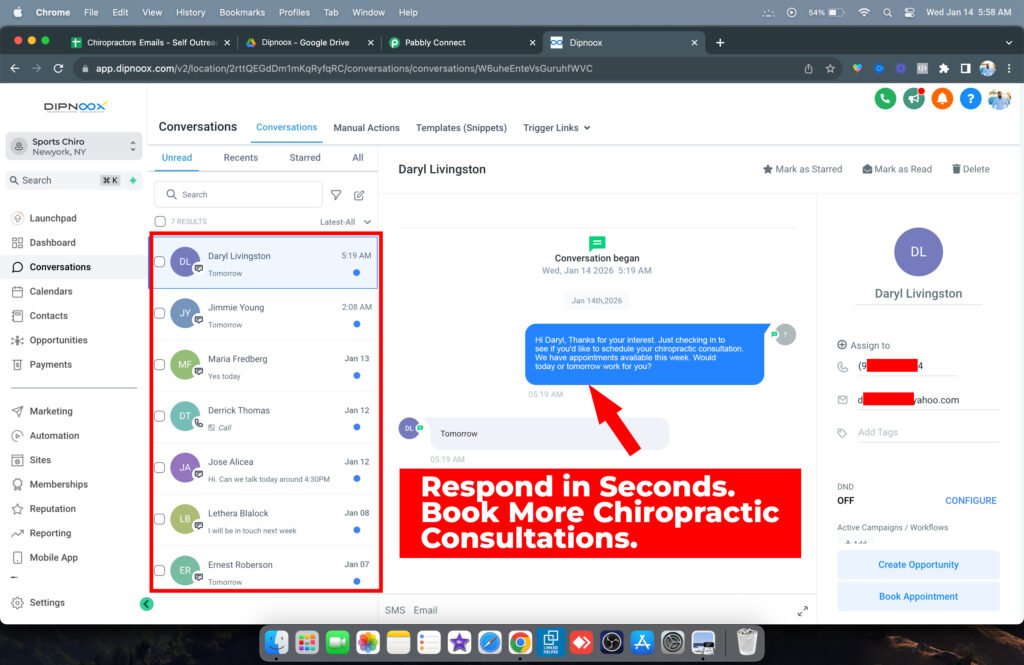This screenshot has height=665, width=1024.
Task: Click Mark as Starred
Action: (x=803, y=169)
